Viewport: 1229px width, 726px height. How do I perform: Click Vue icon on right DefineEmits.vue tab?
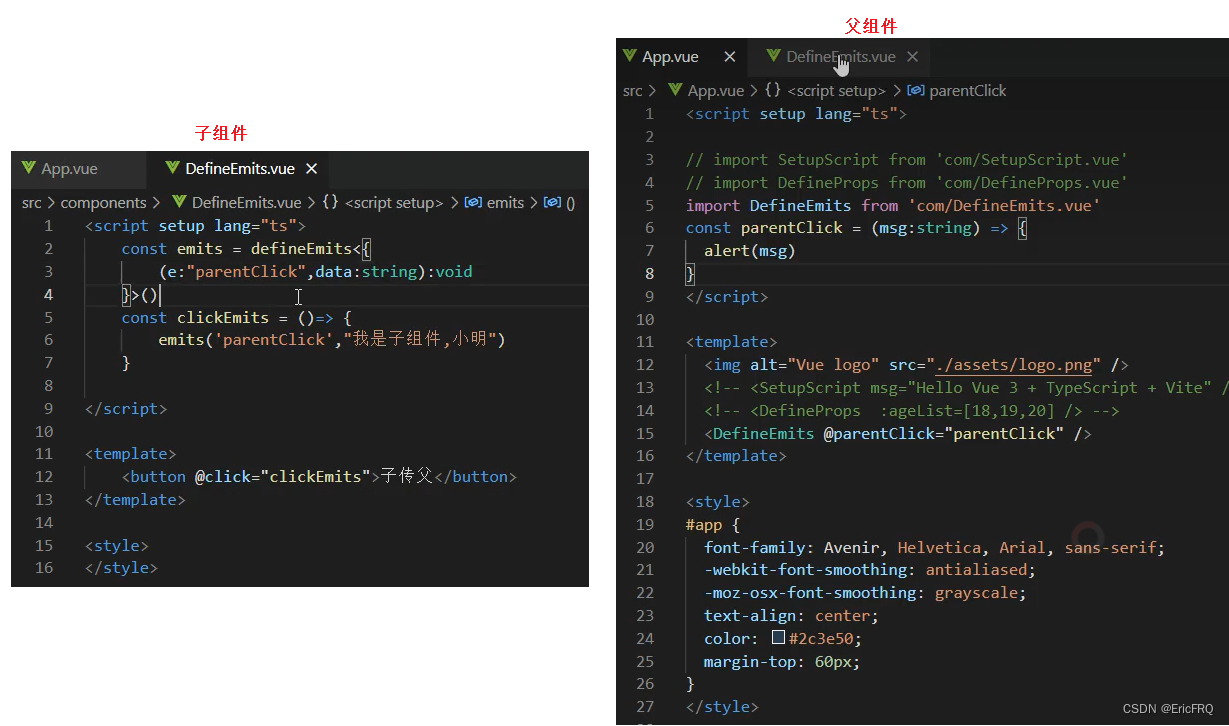774,56
